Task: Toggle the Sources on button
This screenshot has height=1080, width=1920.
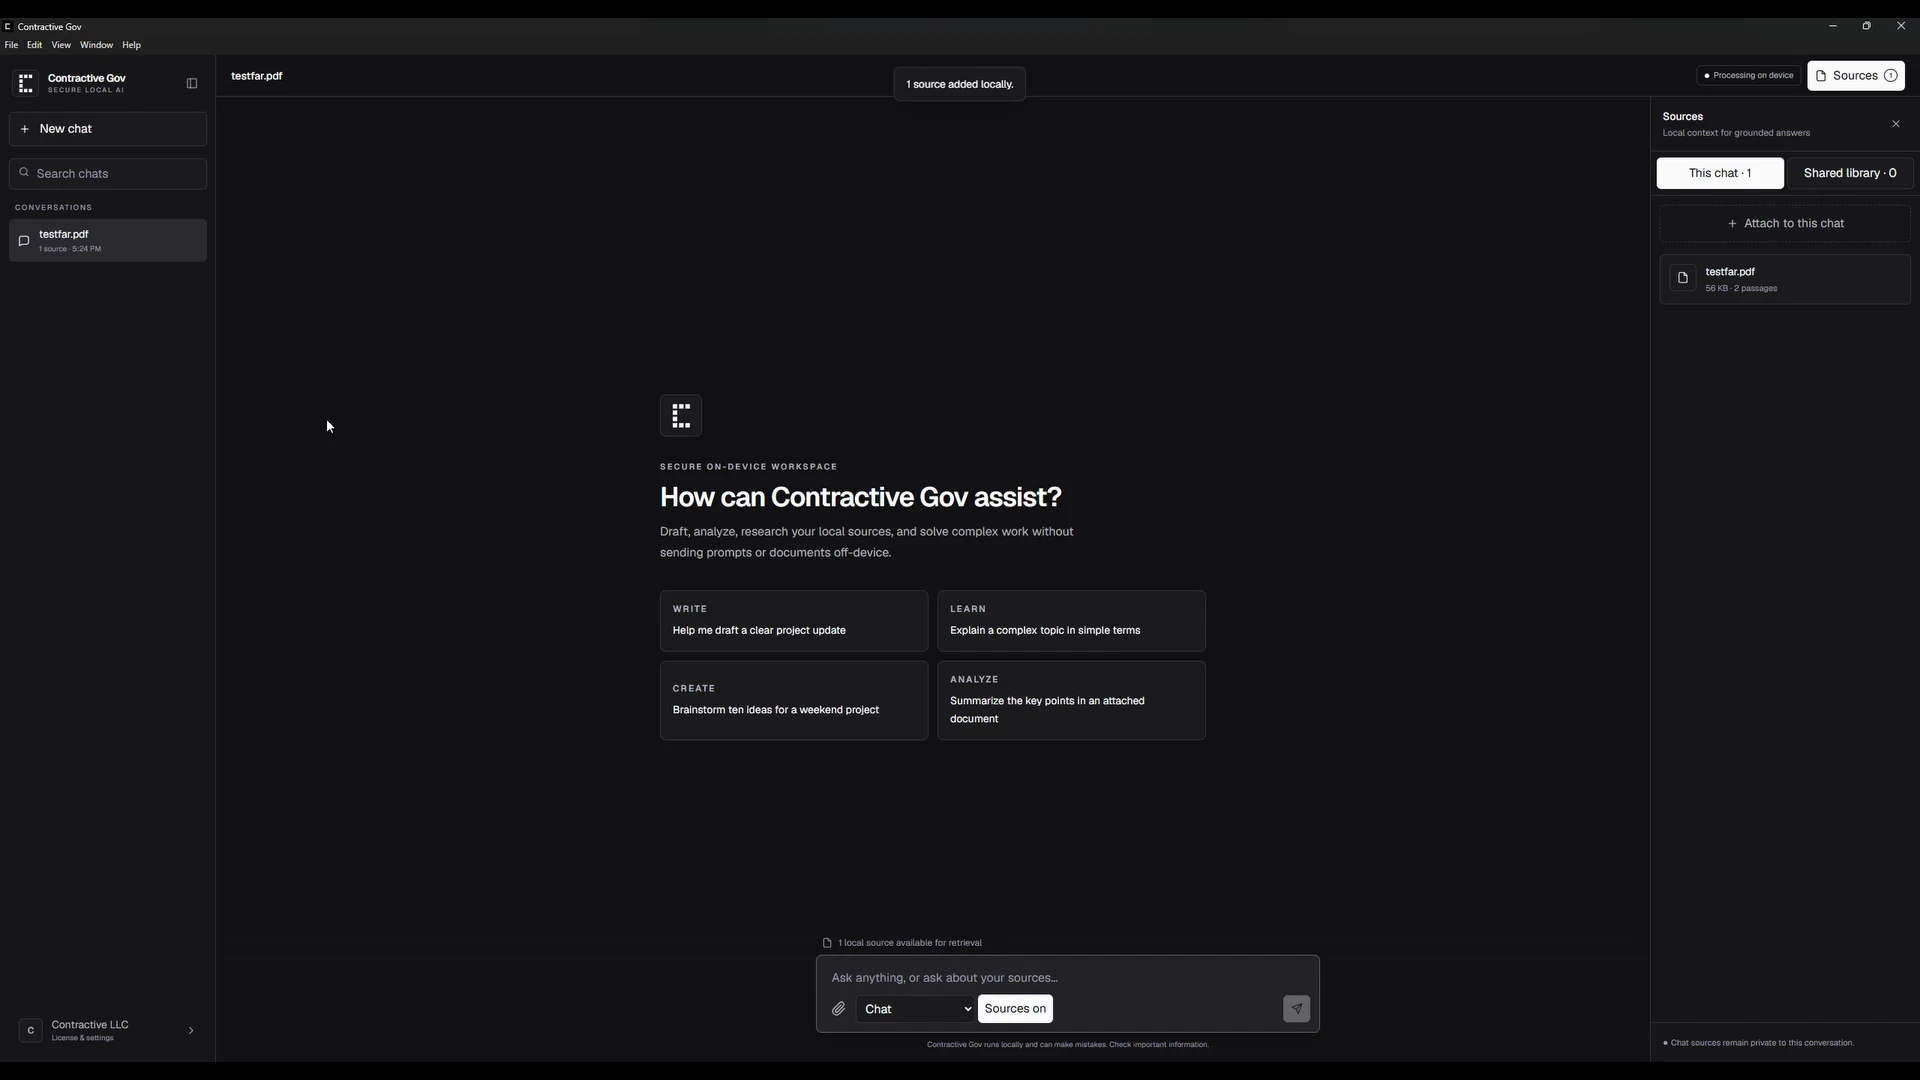Action: [1015, 1009]
